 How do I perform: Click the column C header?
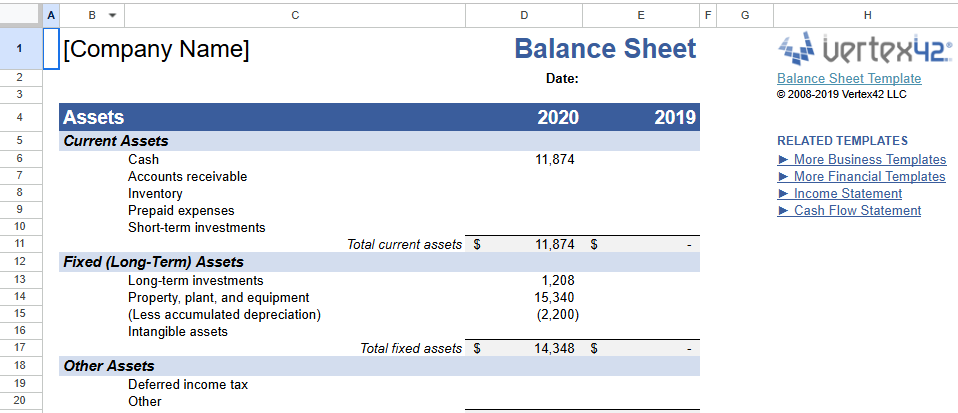point(294,15)
